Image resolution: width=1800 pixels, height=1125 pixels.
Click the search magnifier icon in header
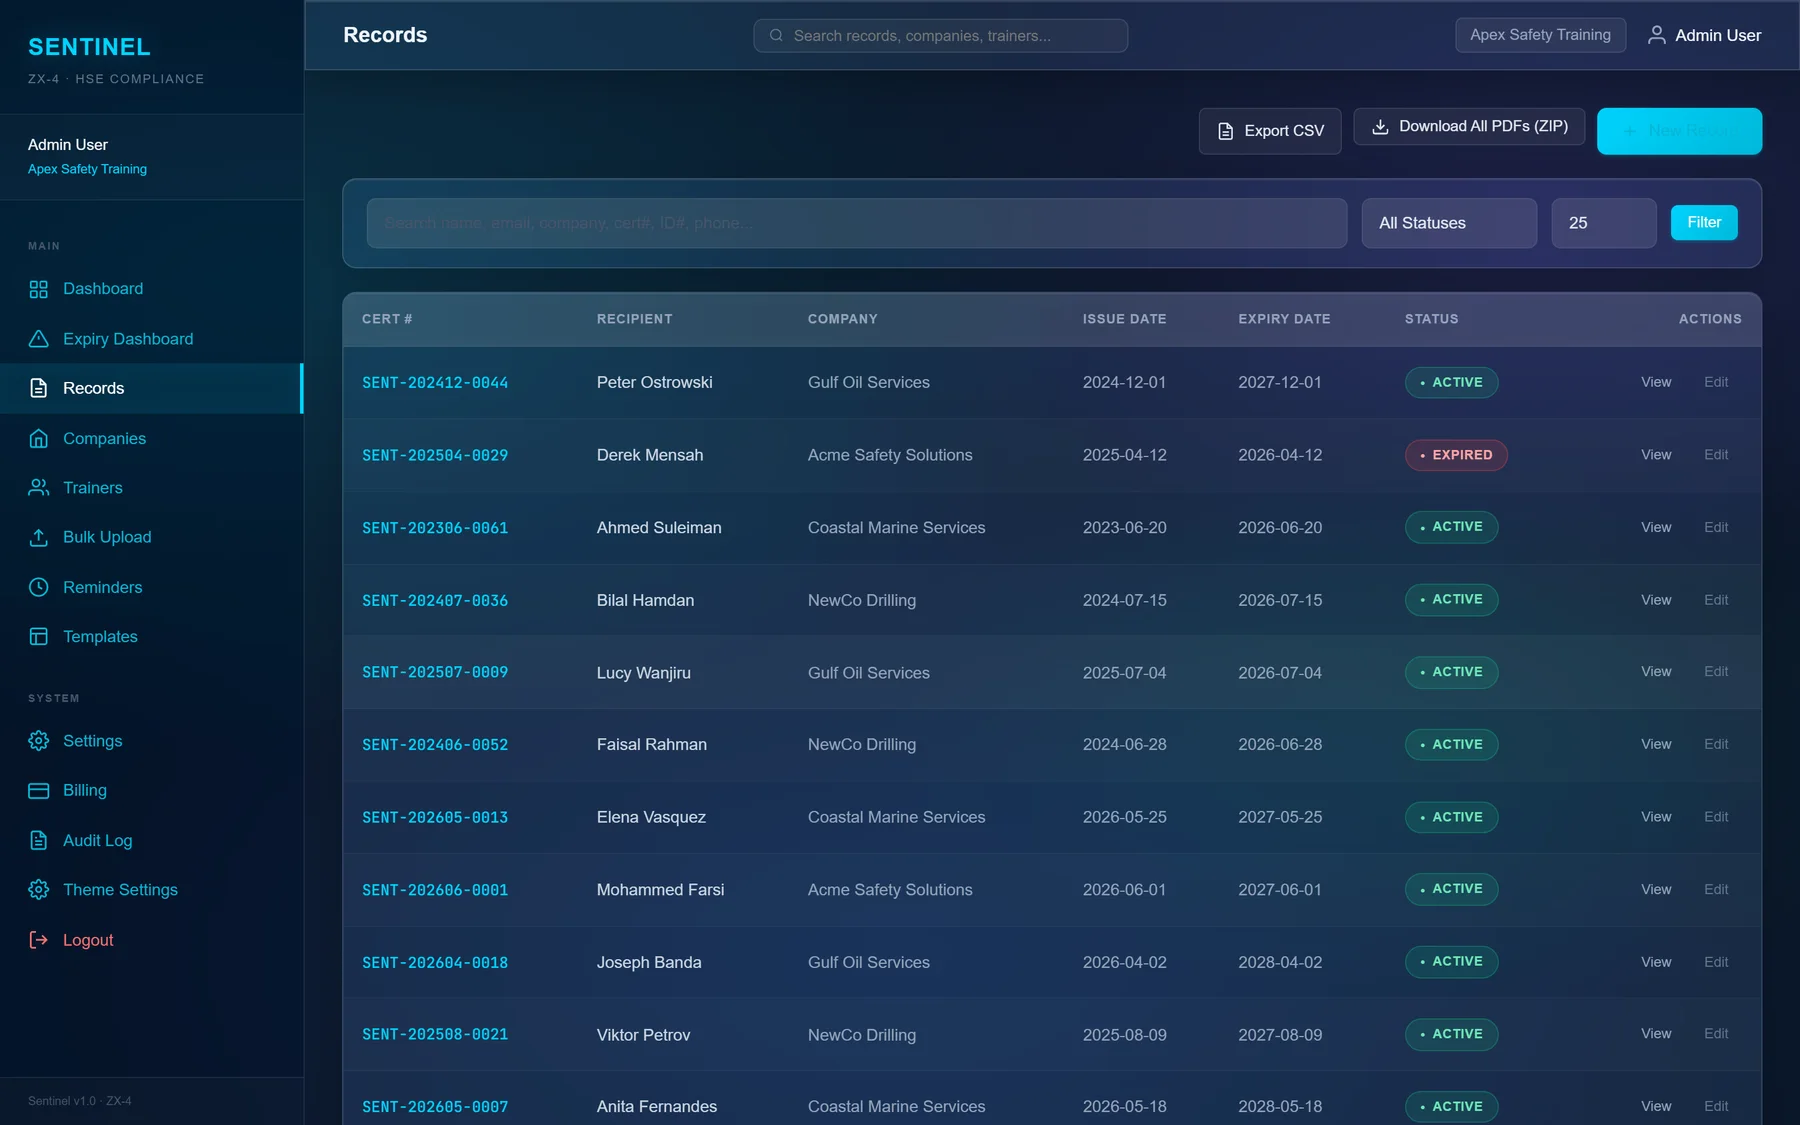776,36
